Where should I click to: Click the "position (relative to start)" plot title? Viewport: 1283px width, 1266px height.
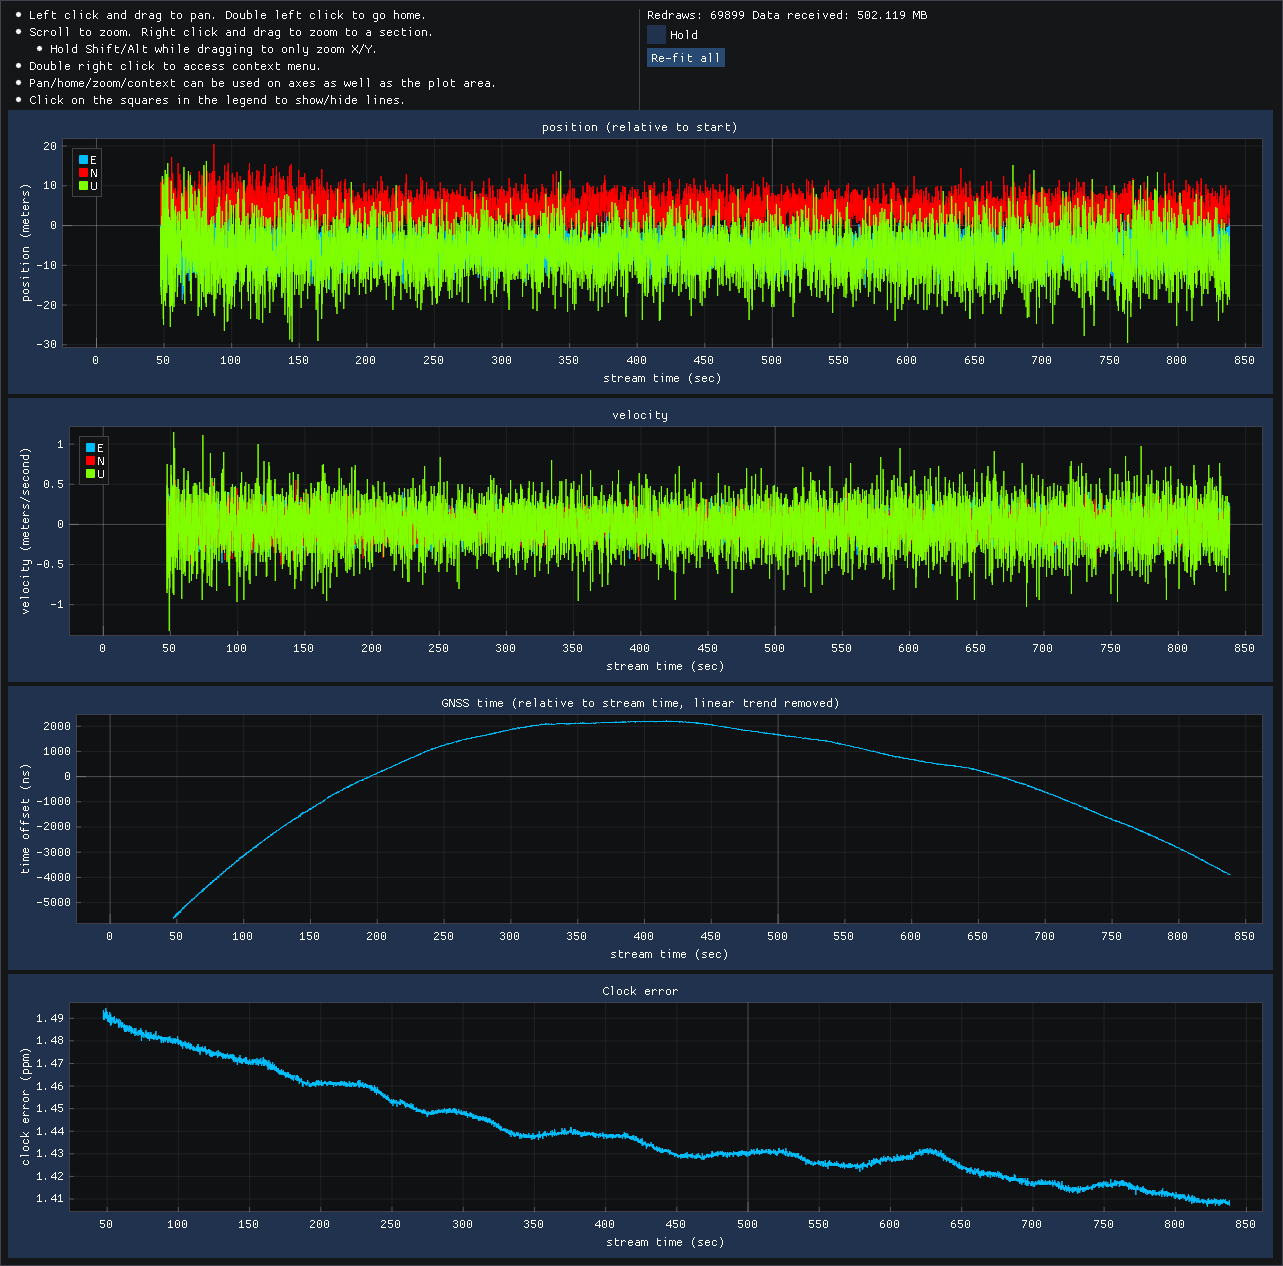point(639,127)
